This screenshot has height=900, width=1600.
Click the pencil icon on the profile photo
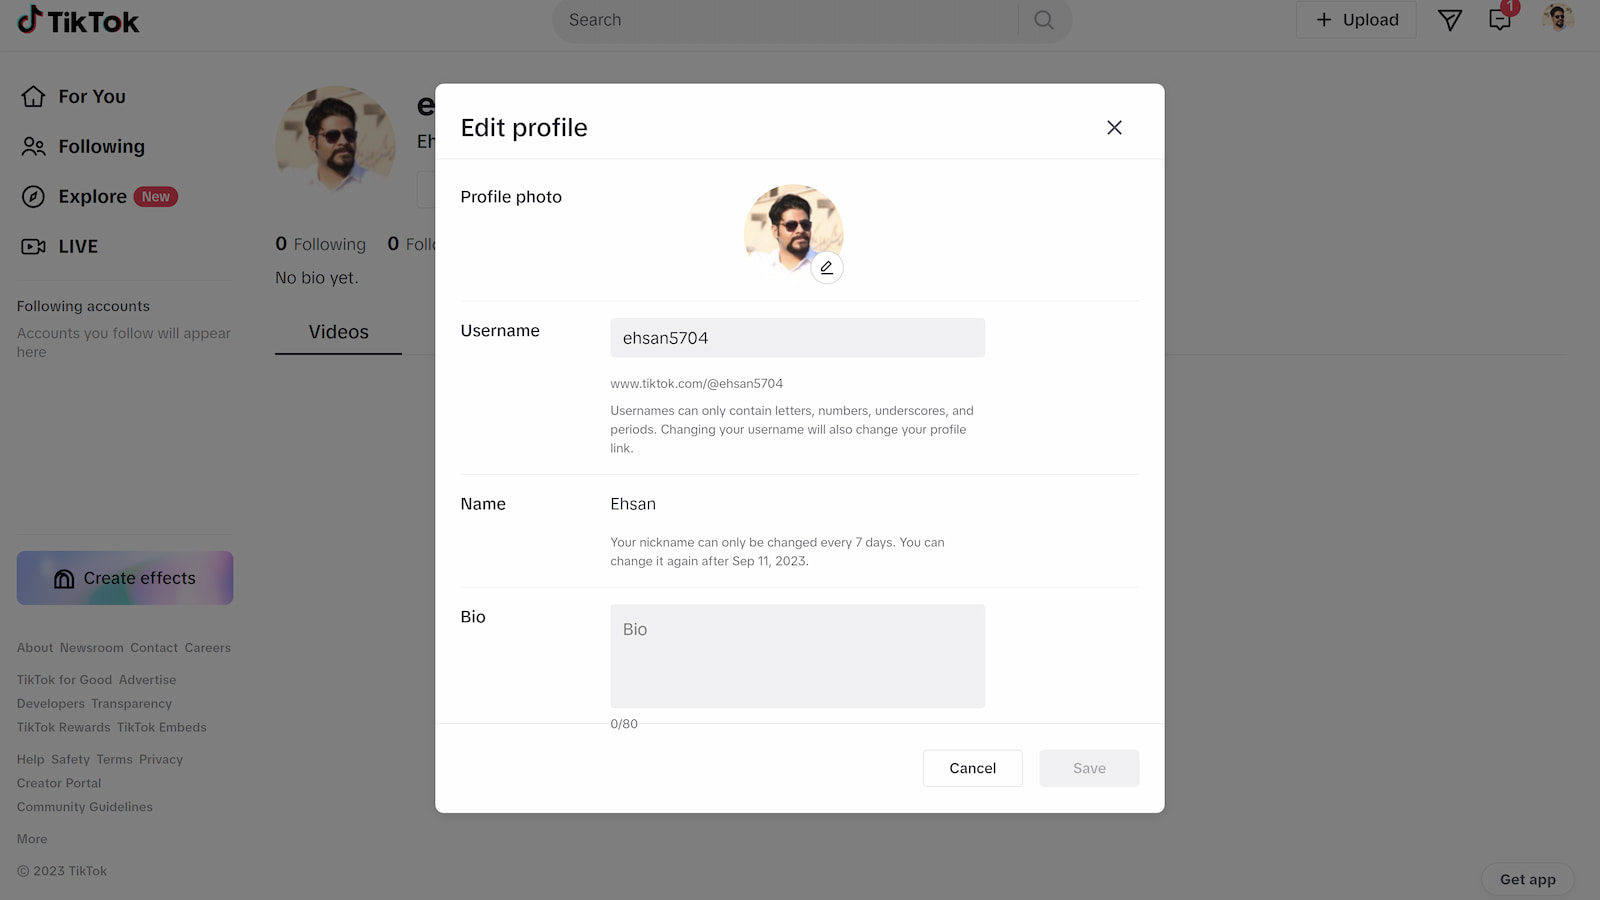point(827,268)
